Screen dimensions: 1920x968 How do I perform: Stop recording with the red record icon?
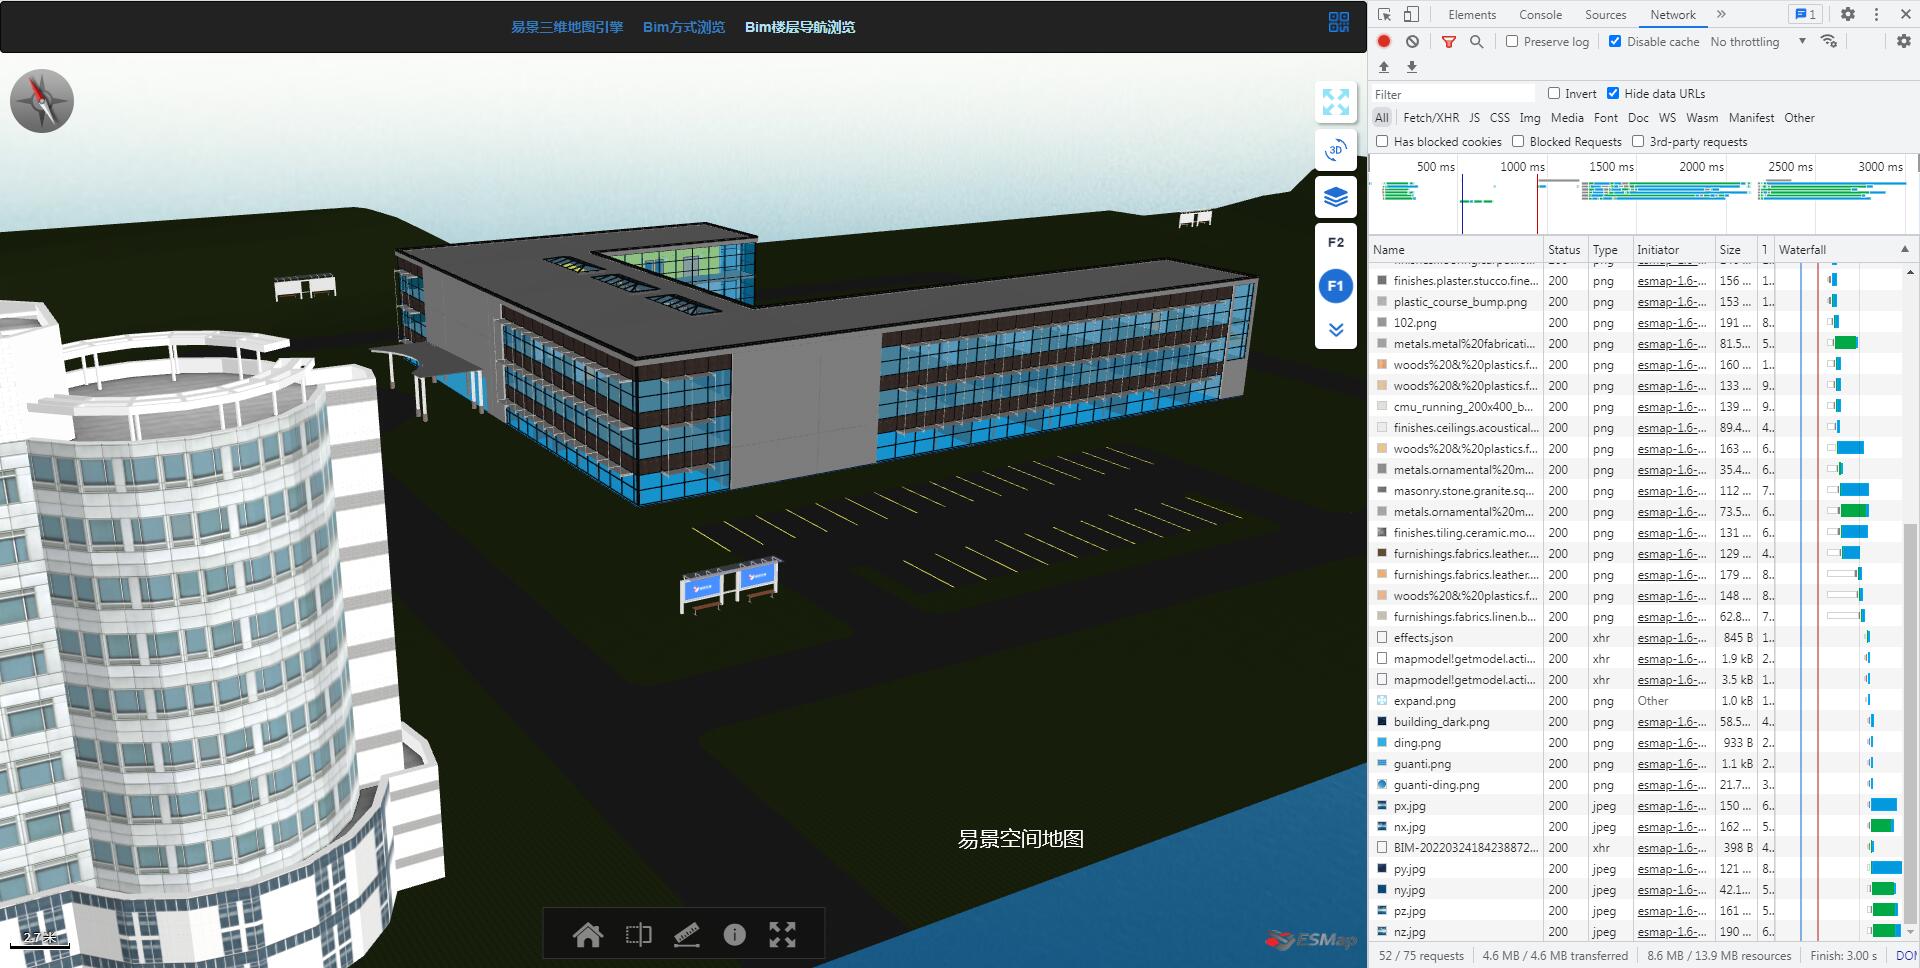pos(1383,41)
